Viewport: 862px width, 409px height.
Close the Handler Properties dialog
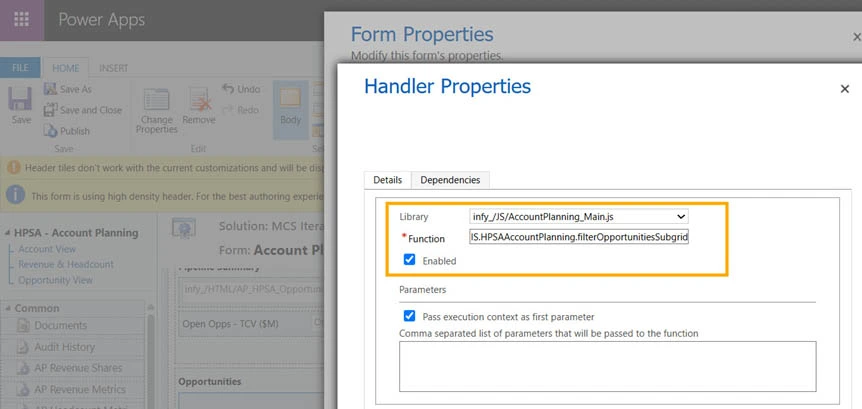pyautogui.click(x=845, y=89)
